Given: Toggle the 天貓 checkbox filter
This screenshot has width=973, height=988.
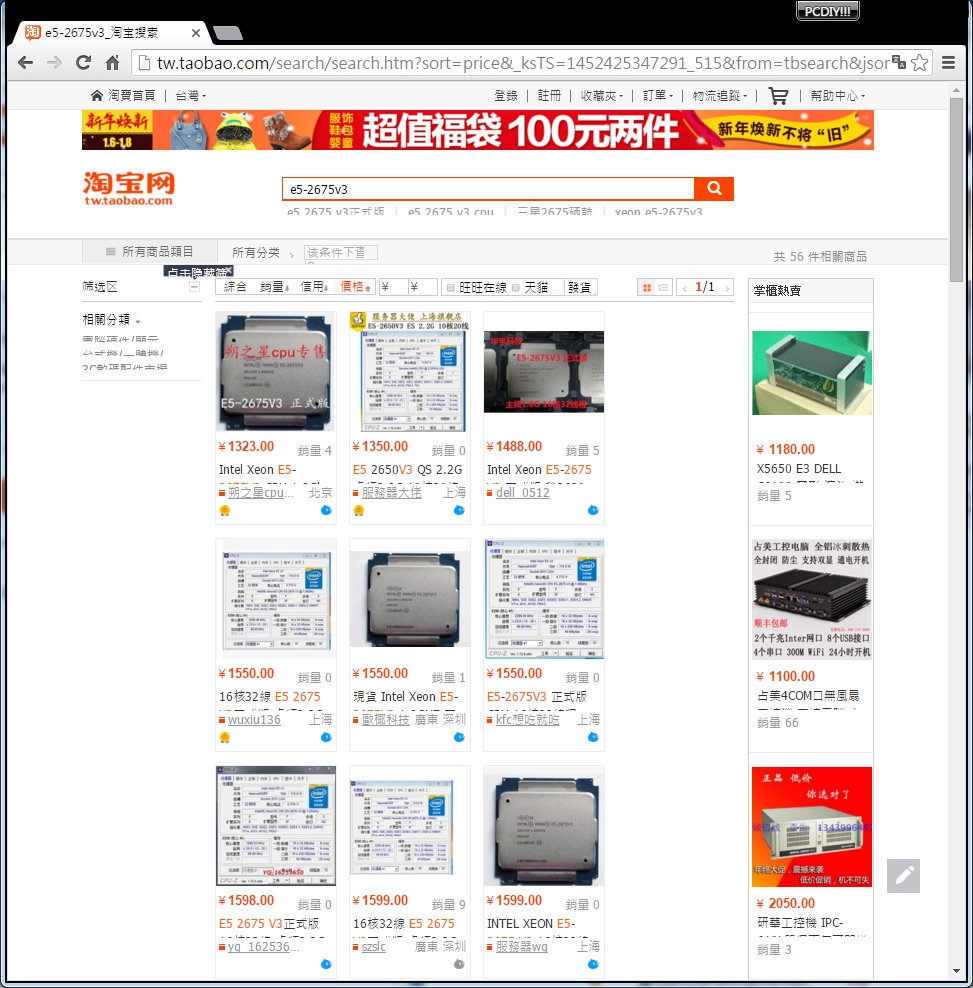Looking at the screenshot, I should (515, 288).
